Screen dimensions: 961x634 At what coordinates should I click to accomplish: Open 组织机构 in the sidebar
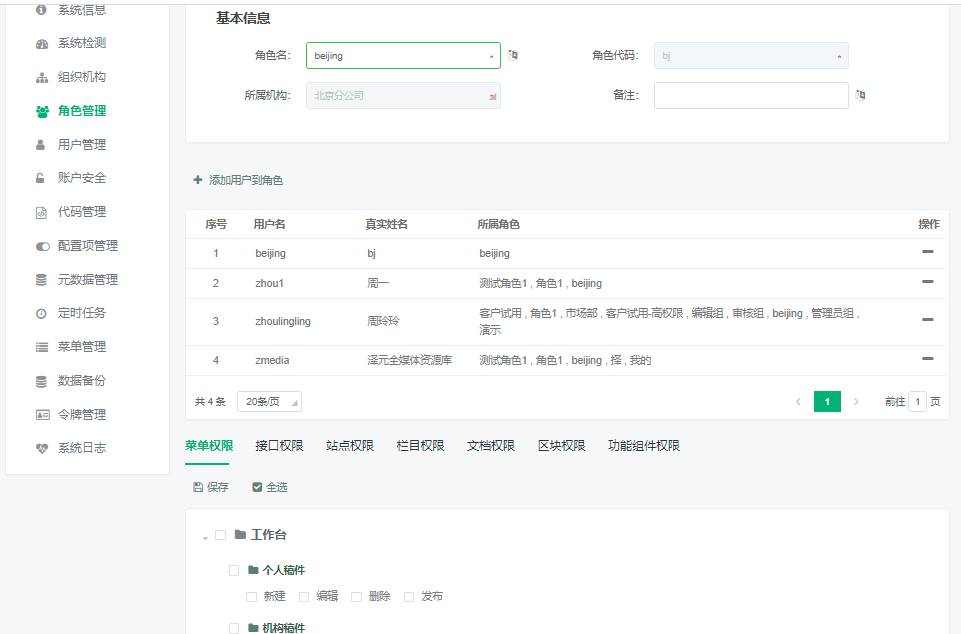click(81, 77)
